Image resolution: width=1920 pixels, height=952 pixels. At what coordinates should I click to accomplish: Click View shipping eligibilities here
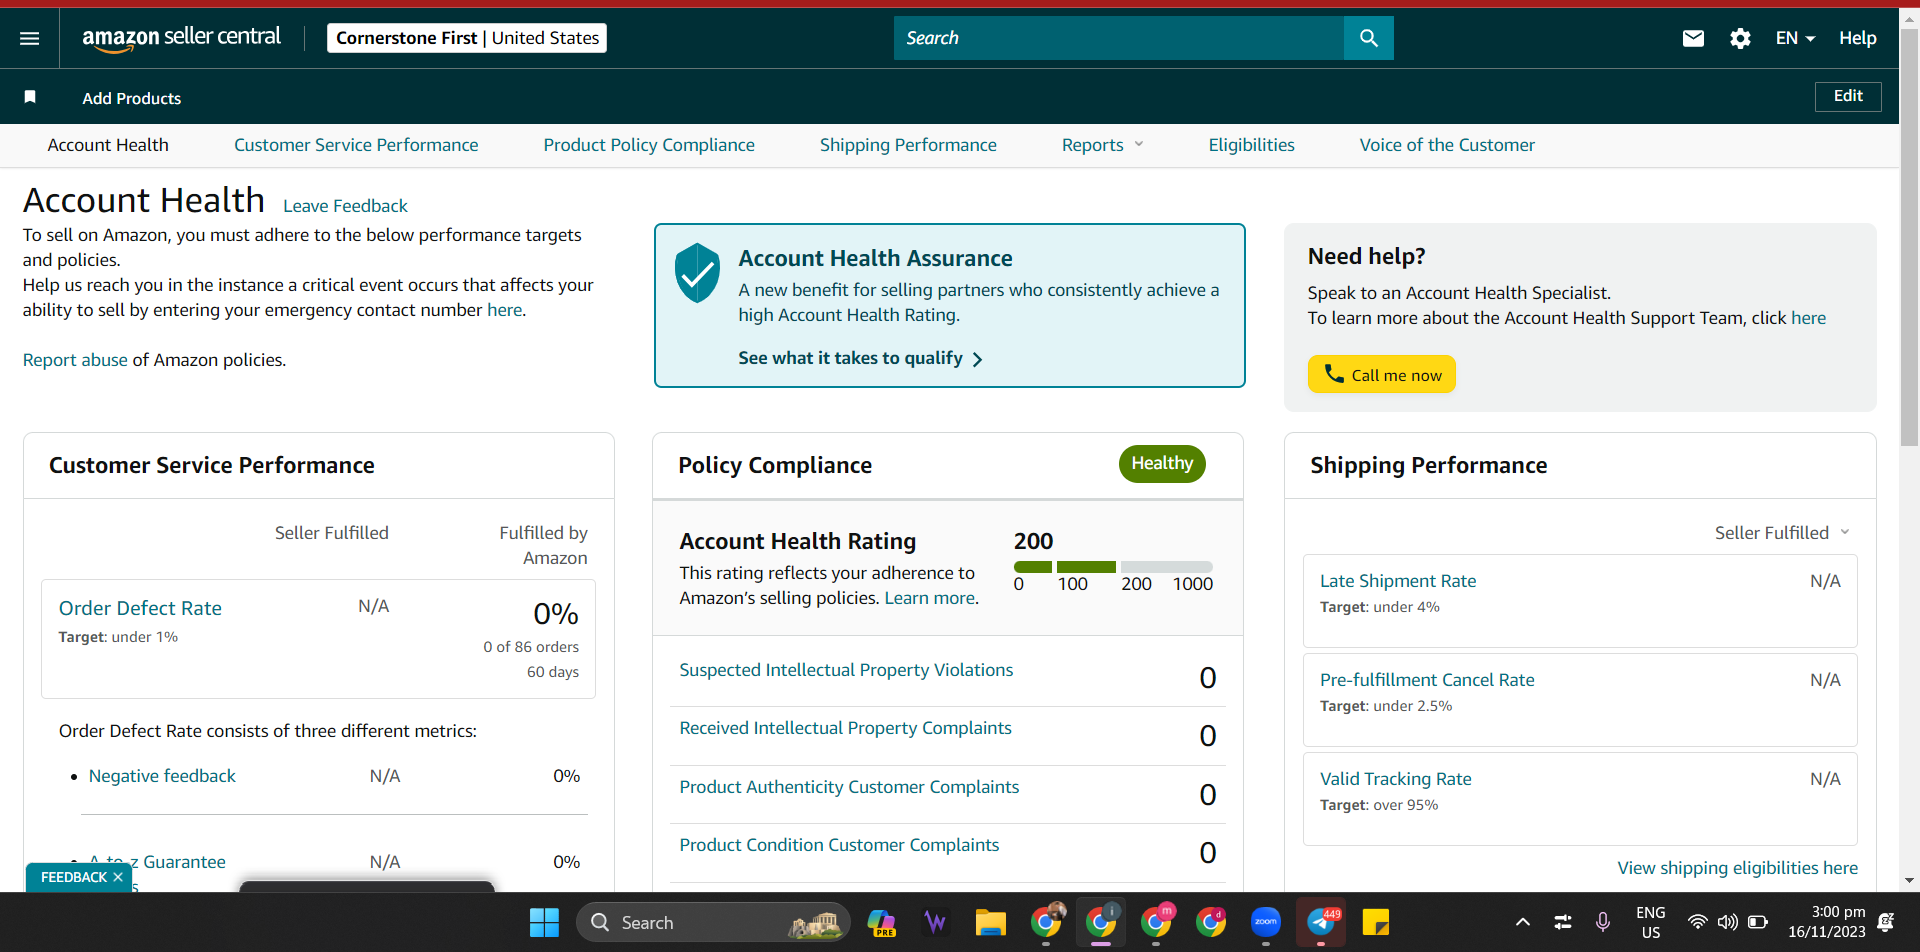[1738, 868]
